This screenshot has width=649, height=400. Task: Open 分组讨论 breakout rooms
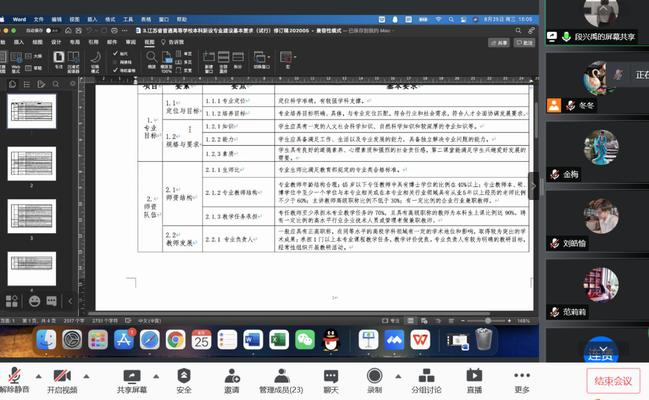(425, 376)
